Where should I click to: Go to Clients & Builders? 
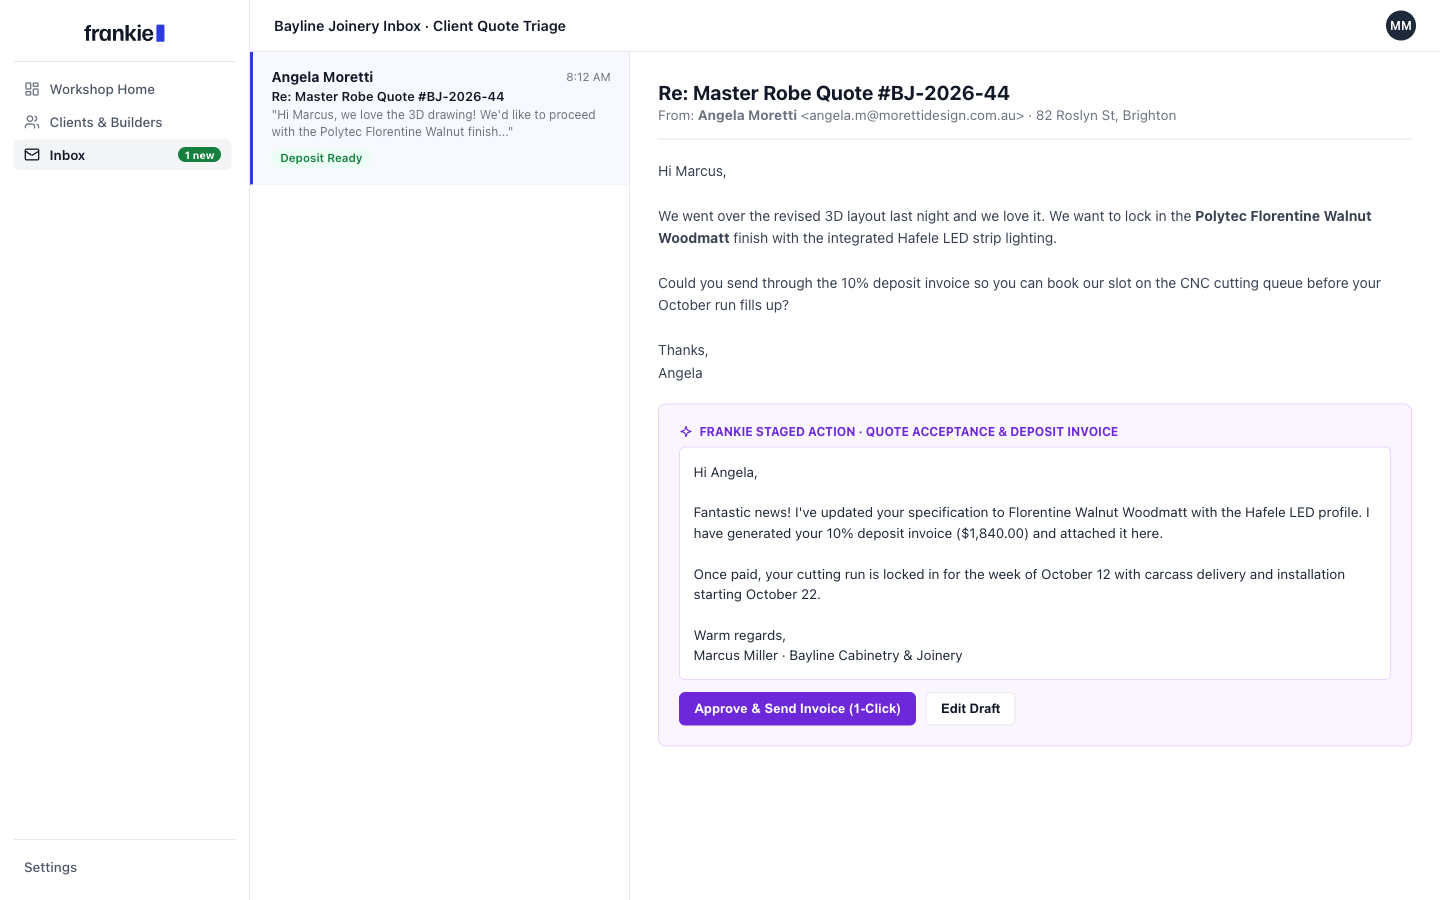coord(123,122)
